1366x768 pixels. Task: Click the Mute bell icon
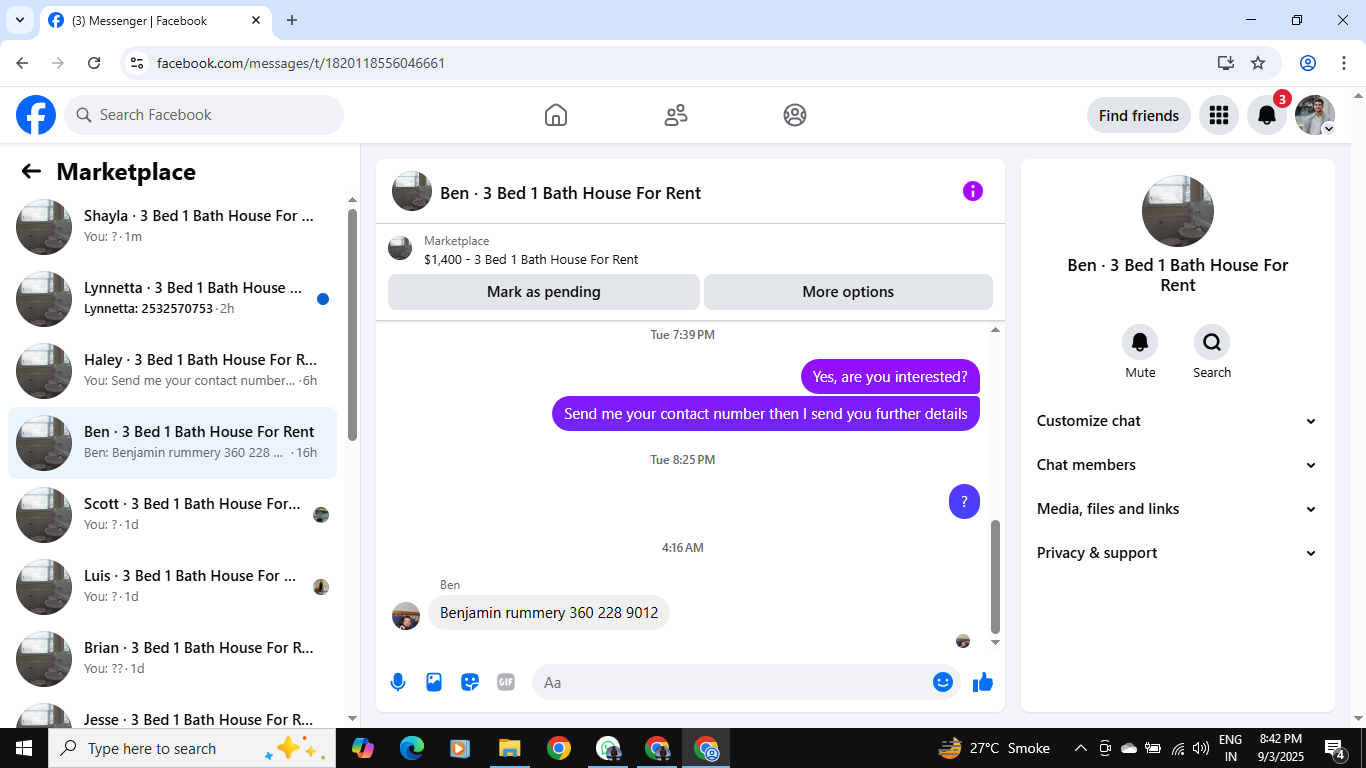click(x=1140, y=342)
